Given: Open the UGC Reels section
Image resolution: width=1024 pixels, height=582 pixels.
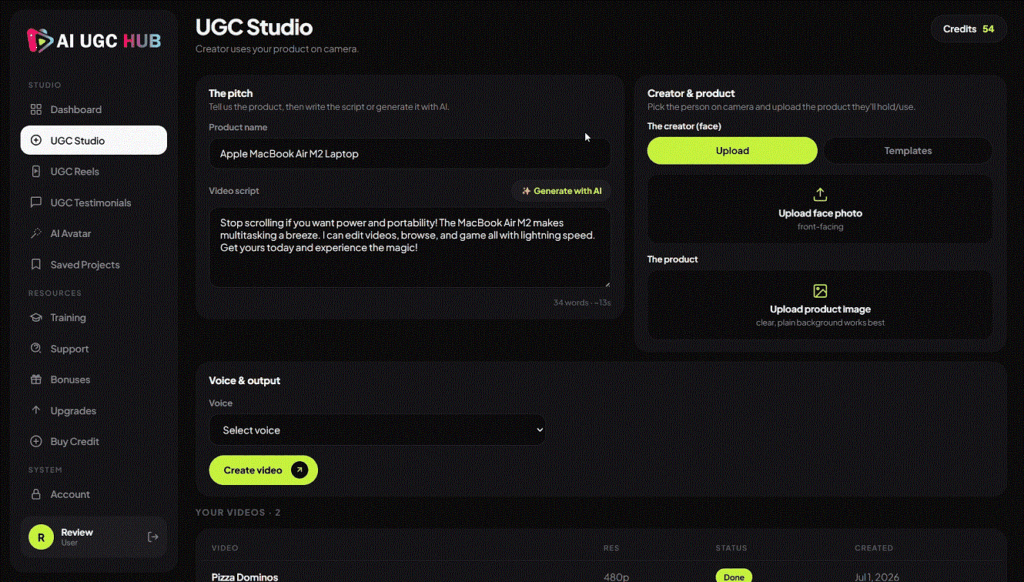Looking at the screenshot, I should click(93, 171).
